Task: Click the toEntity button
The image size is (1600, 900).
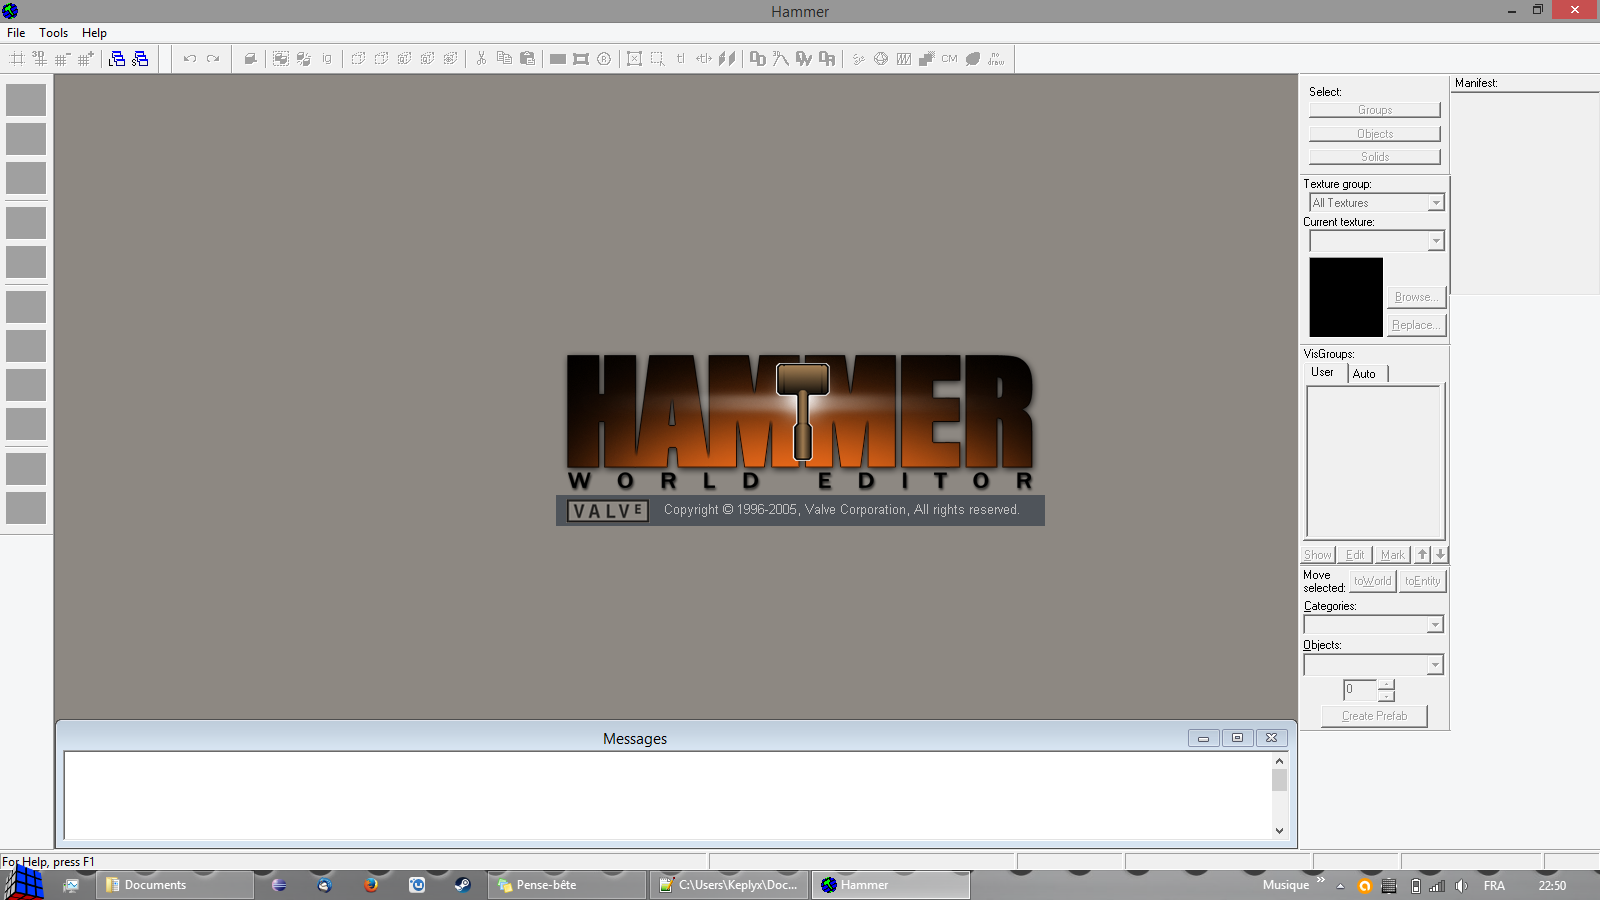Action: (x=1423, y=581)
